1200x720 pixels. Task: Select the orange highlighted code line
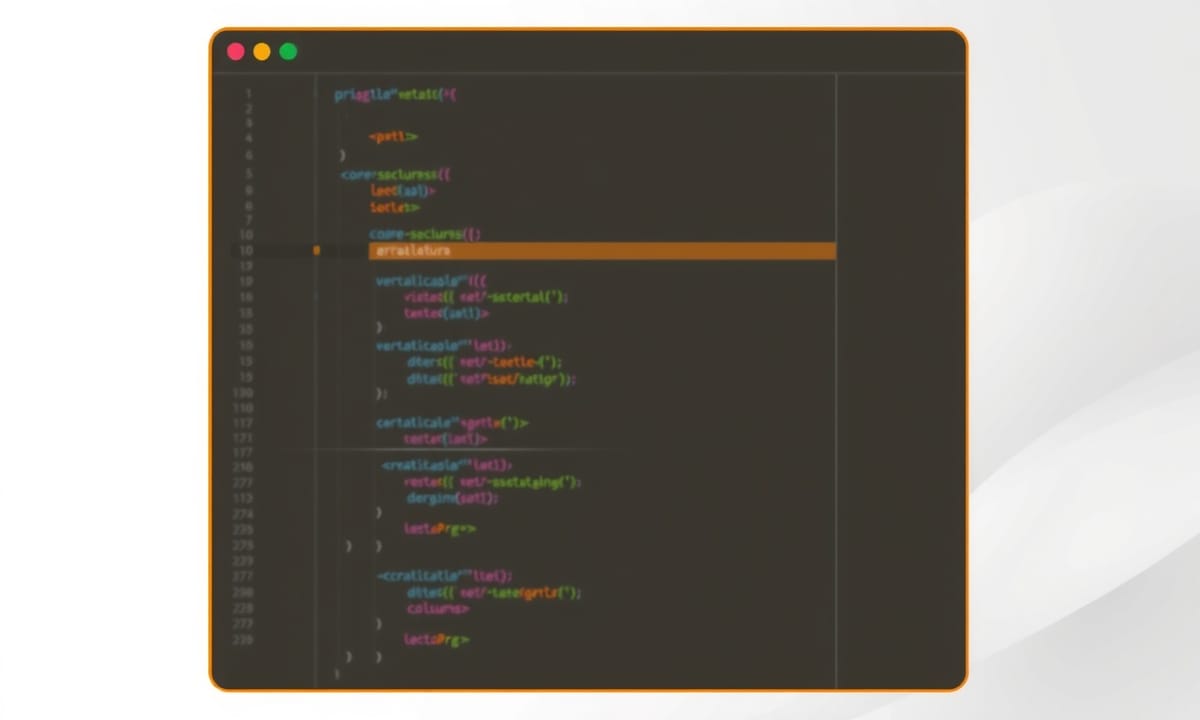click(600, 251)
